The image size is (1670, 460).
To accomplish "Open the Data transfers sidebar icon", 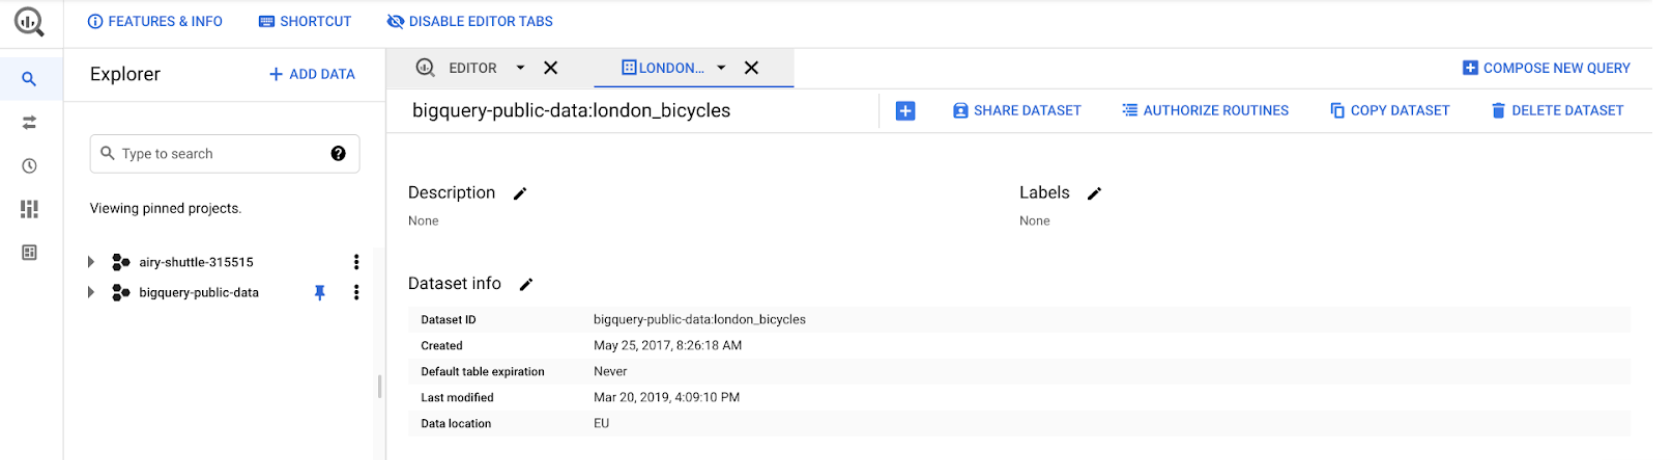I will [x=29, y=122].
